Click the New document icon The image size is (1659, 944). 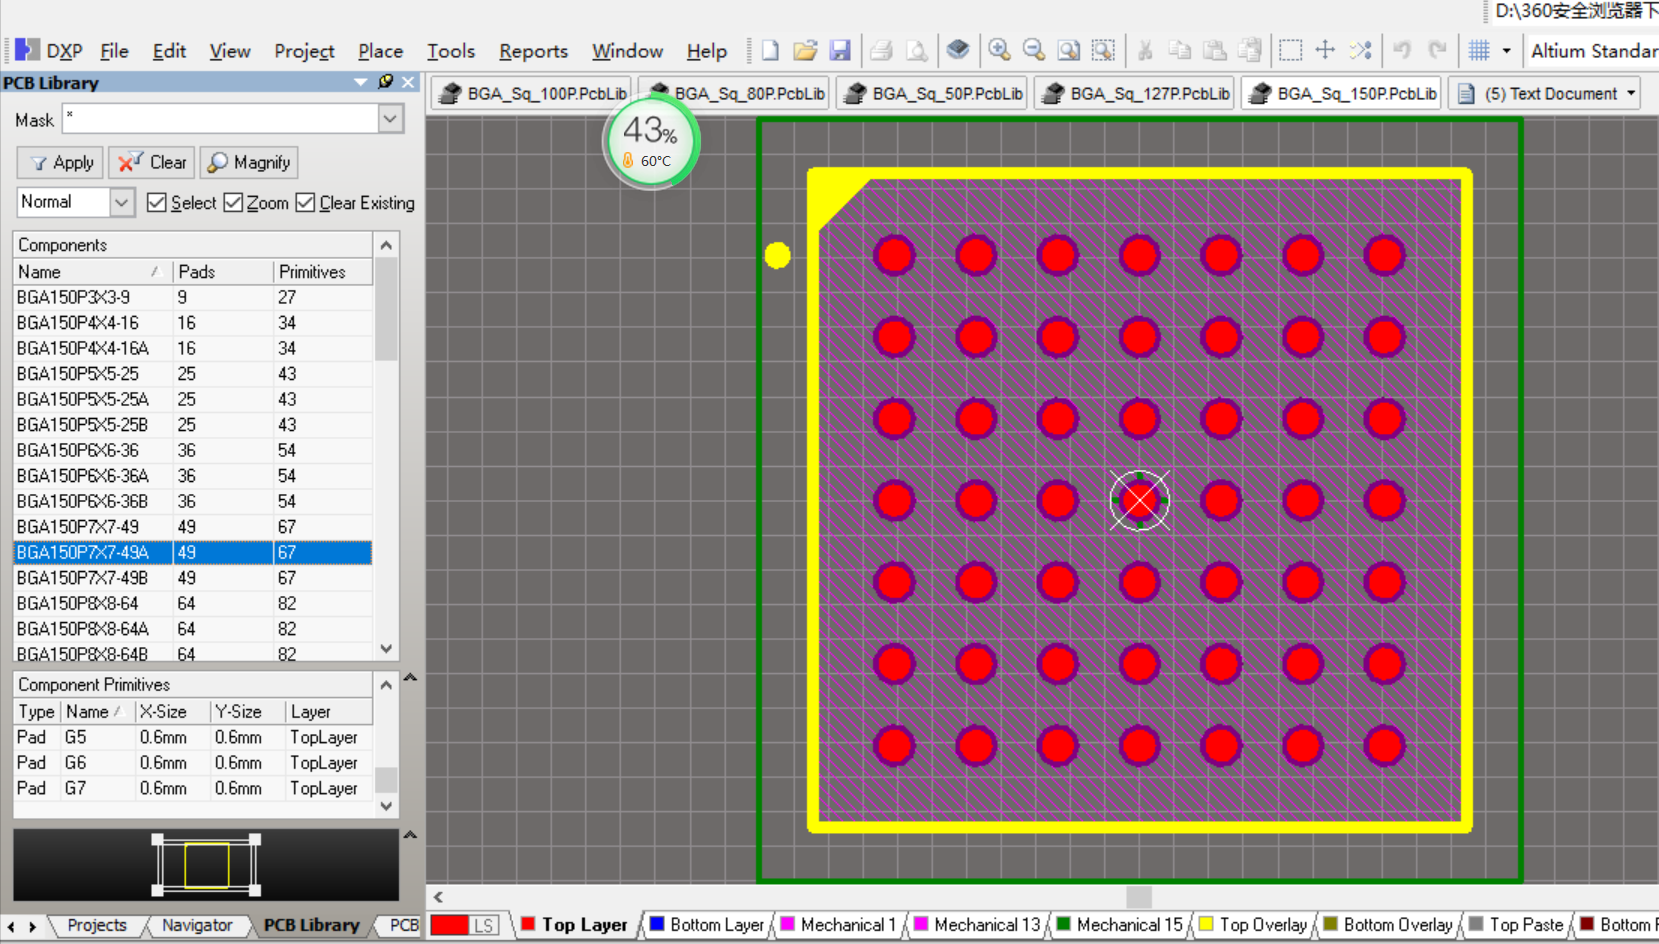[x=770, y=50]
